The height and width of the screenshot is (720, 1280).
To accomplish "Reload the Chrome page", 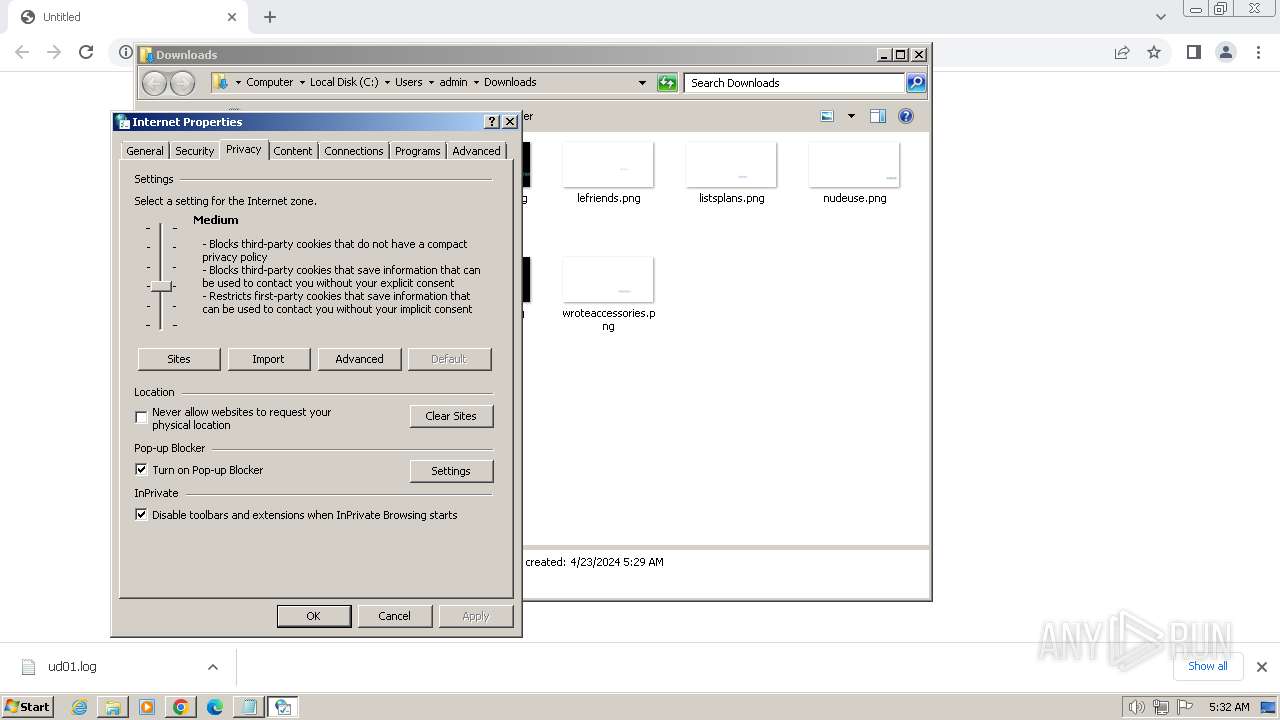I will point(86,52).
